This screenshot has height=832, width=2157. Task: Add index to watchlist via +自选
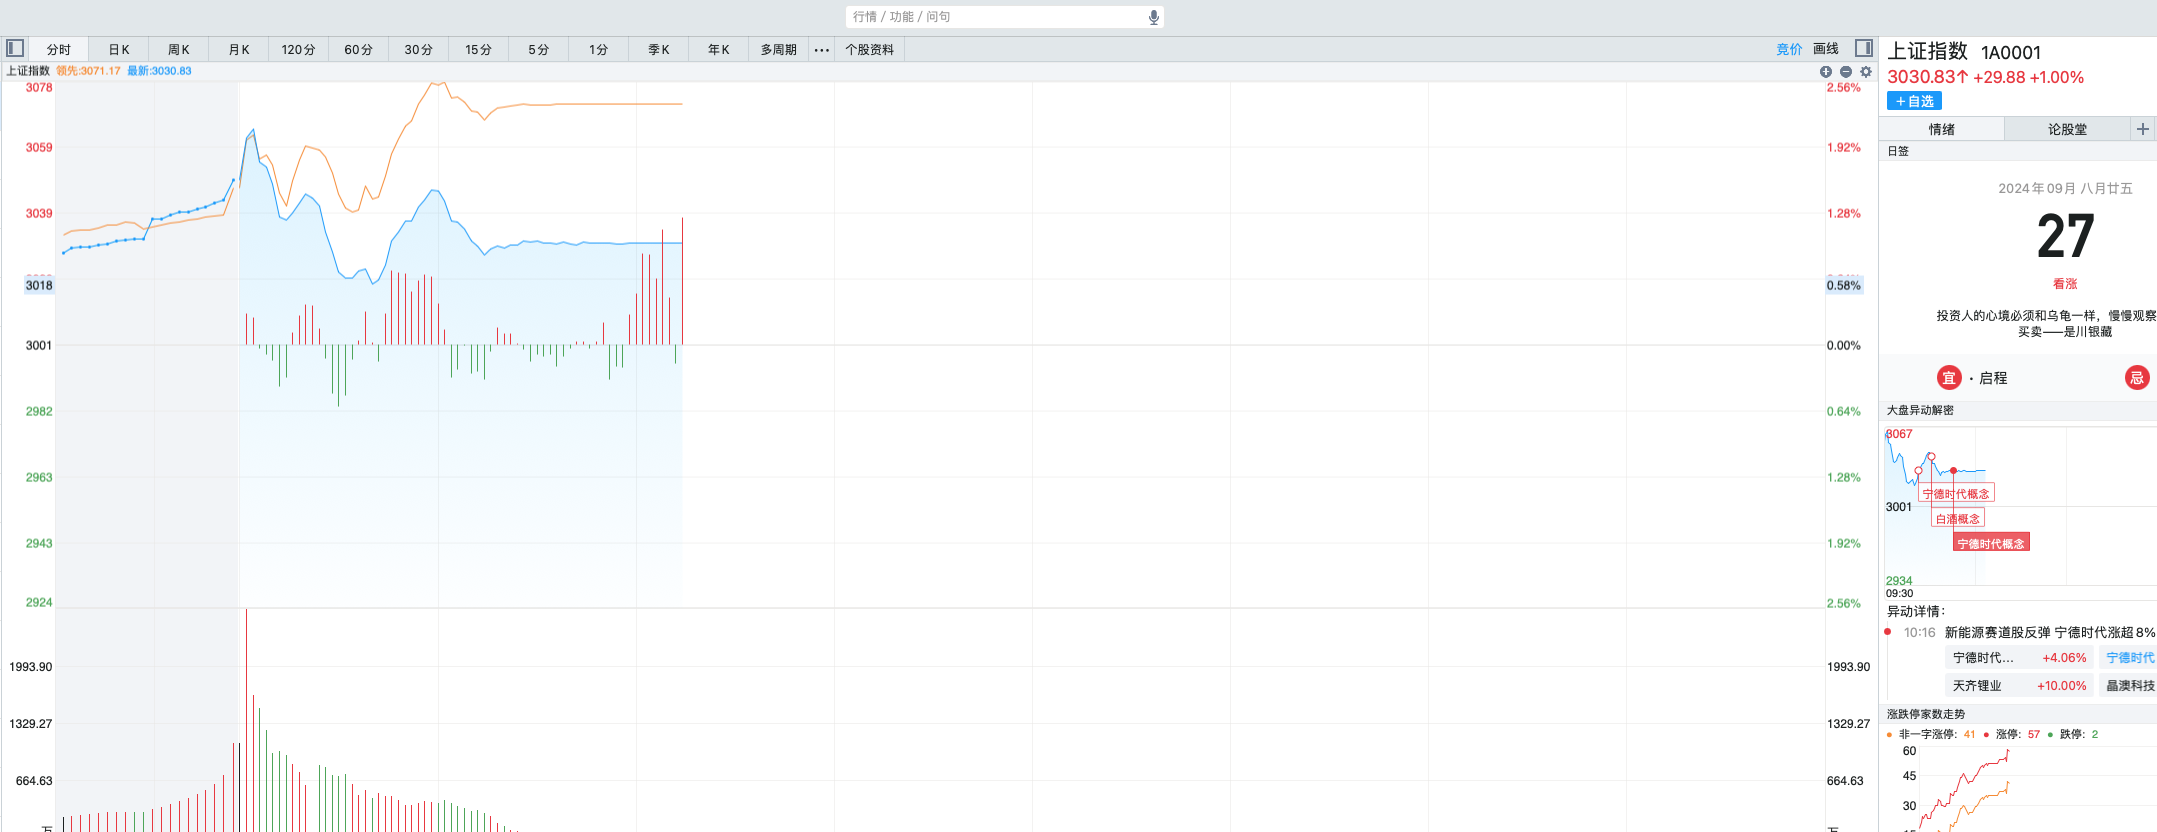pos(1914,101)
